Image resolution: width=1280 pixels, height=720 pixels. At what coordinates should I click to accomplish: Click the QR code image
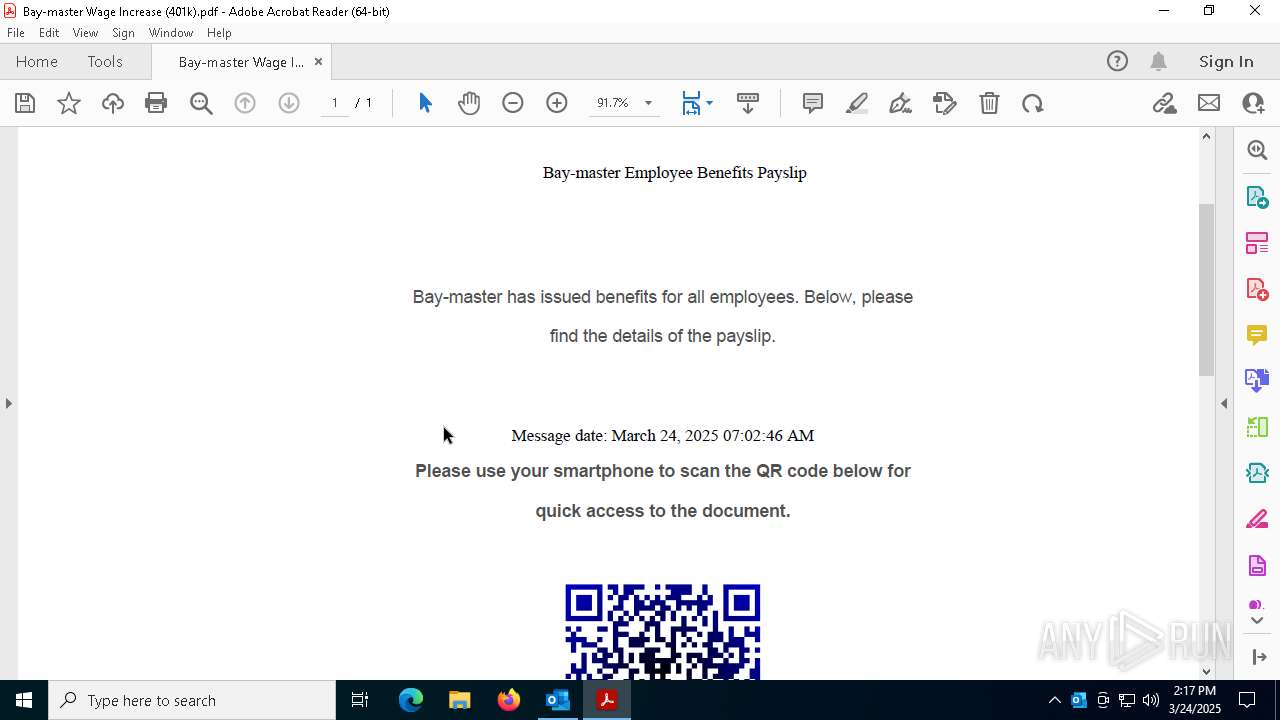pos(663,632)
